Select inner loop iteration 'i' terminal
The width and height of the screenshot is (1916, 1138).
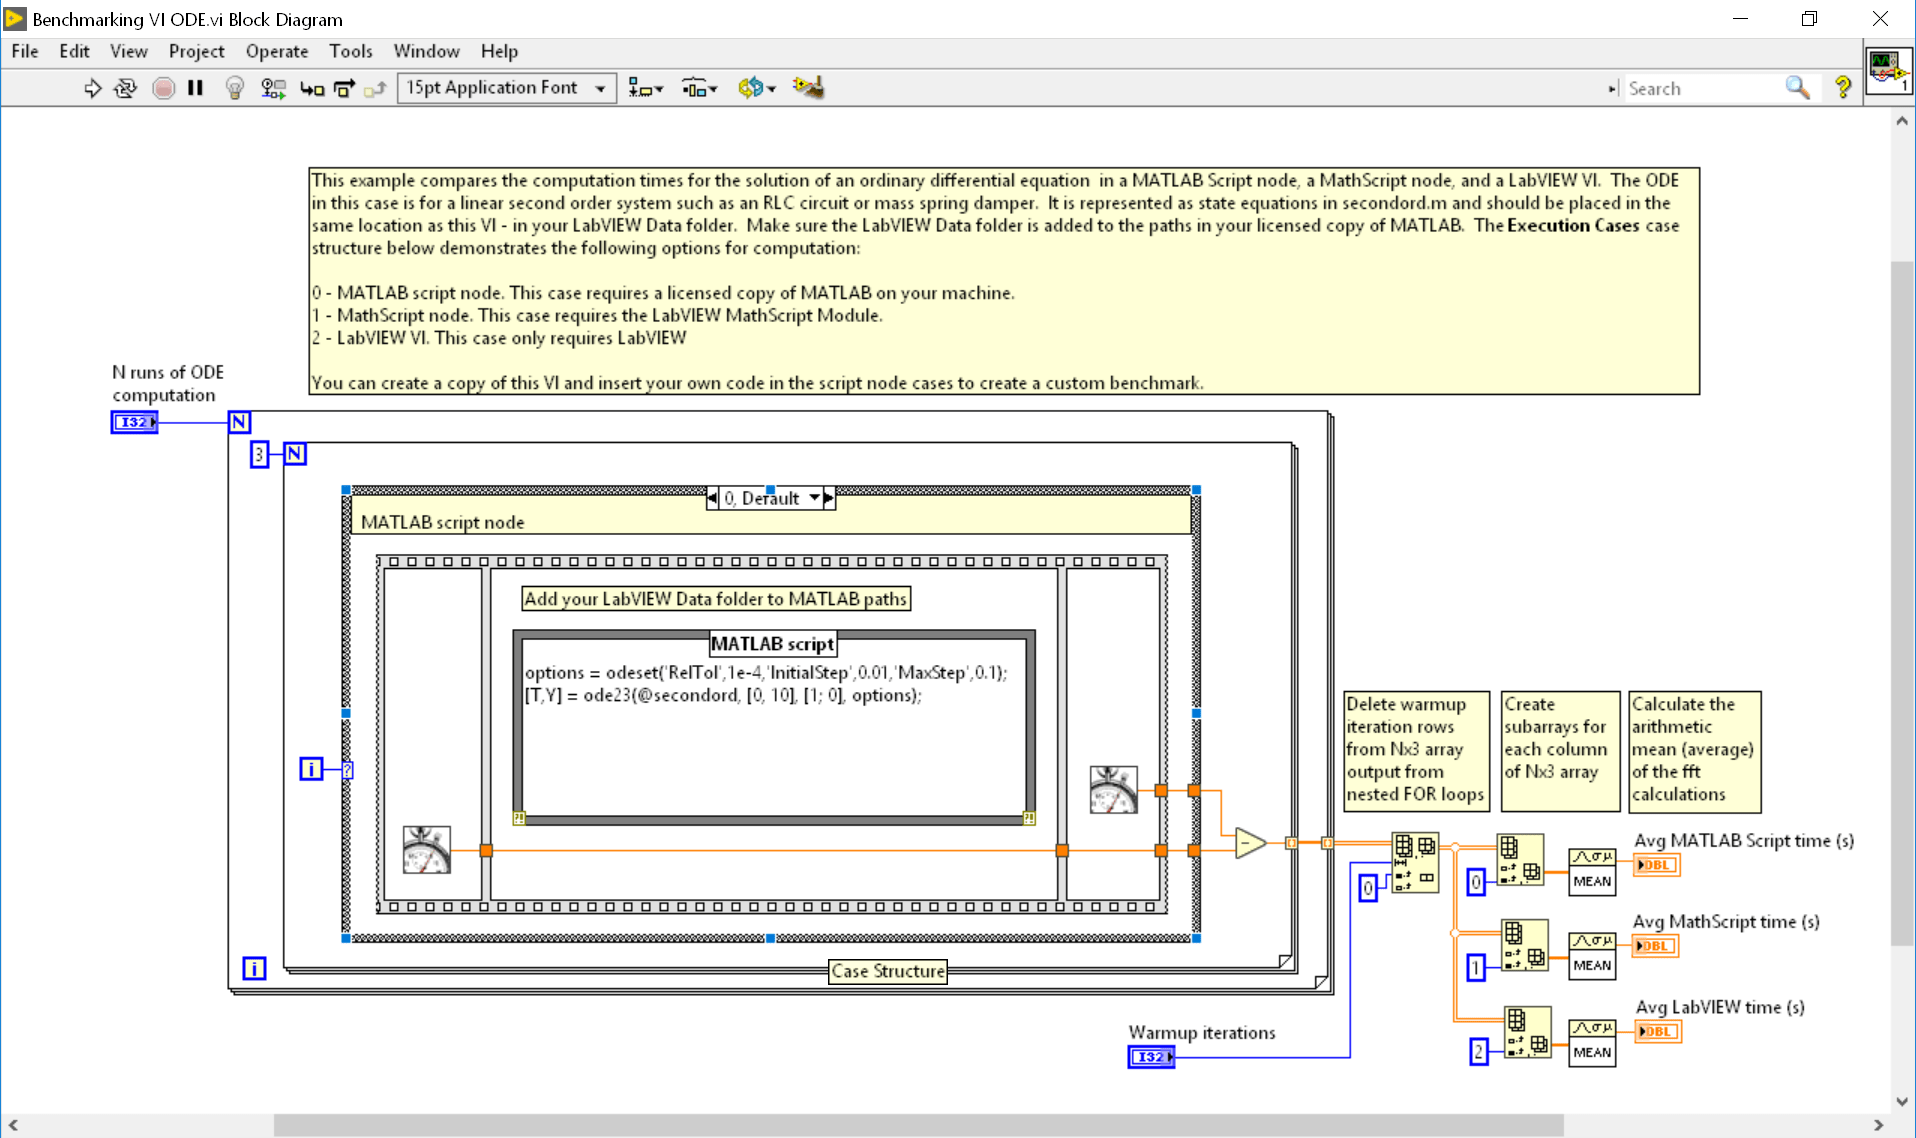312,769
